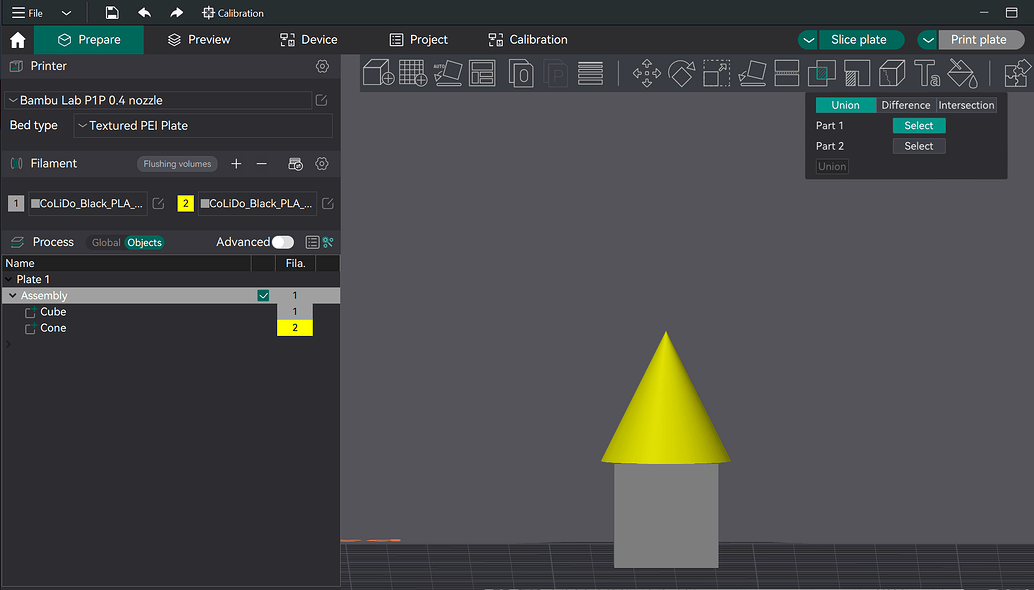Arrange all objects on the plate
The height and width of the screenshot is (590, 1034).
coord(482,73)
